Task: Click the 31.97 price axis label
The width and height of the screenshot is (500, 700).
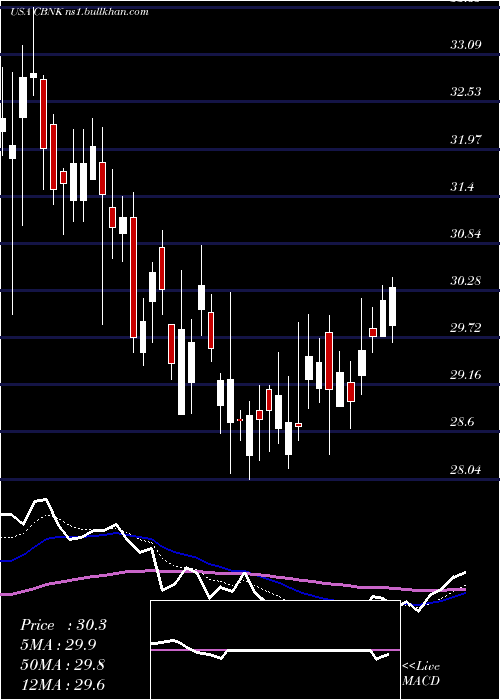Action: [466, 140]
